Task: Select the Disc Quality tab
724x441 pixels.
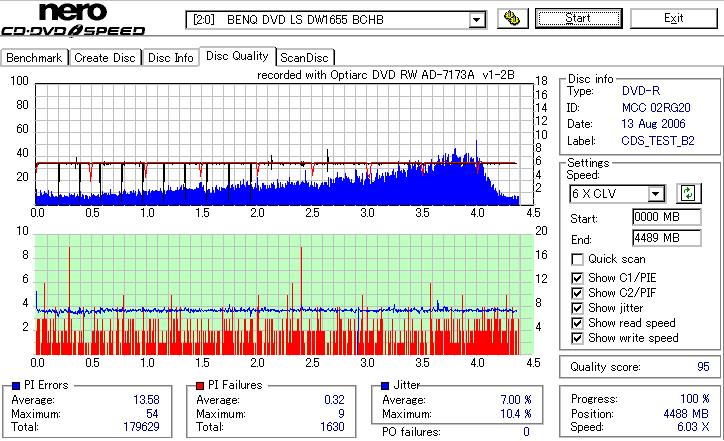Action: (x=237, y=56)
